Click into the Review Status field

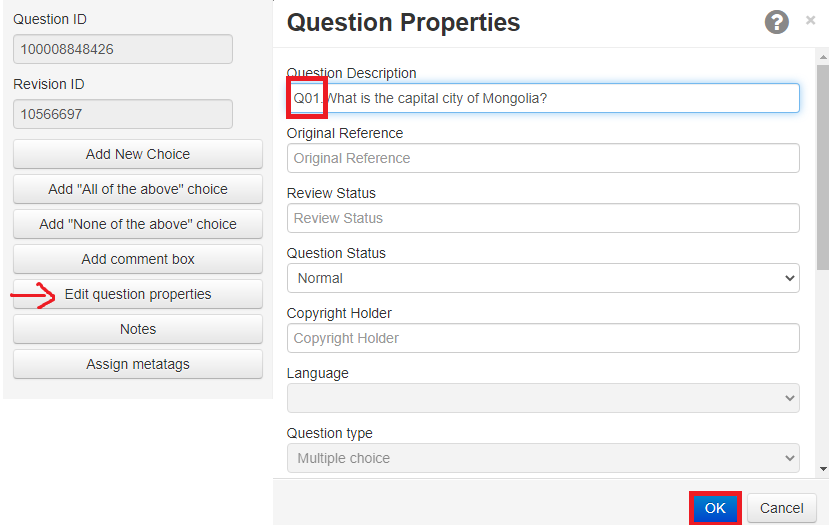click(543, 218)
